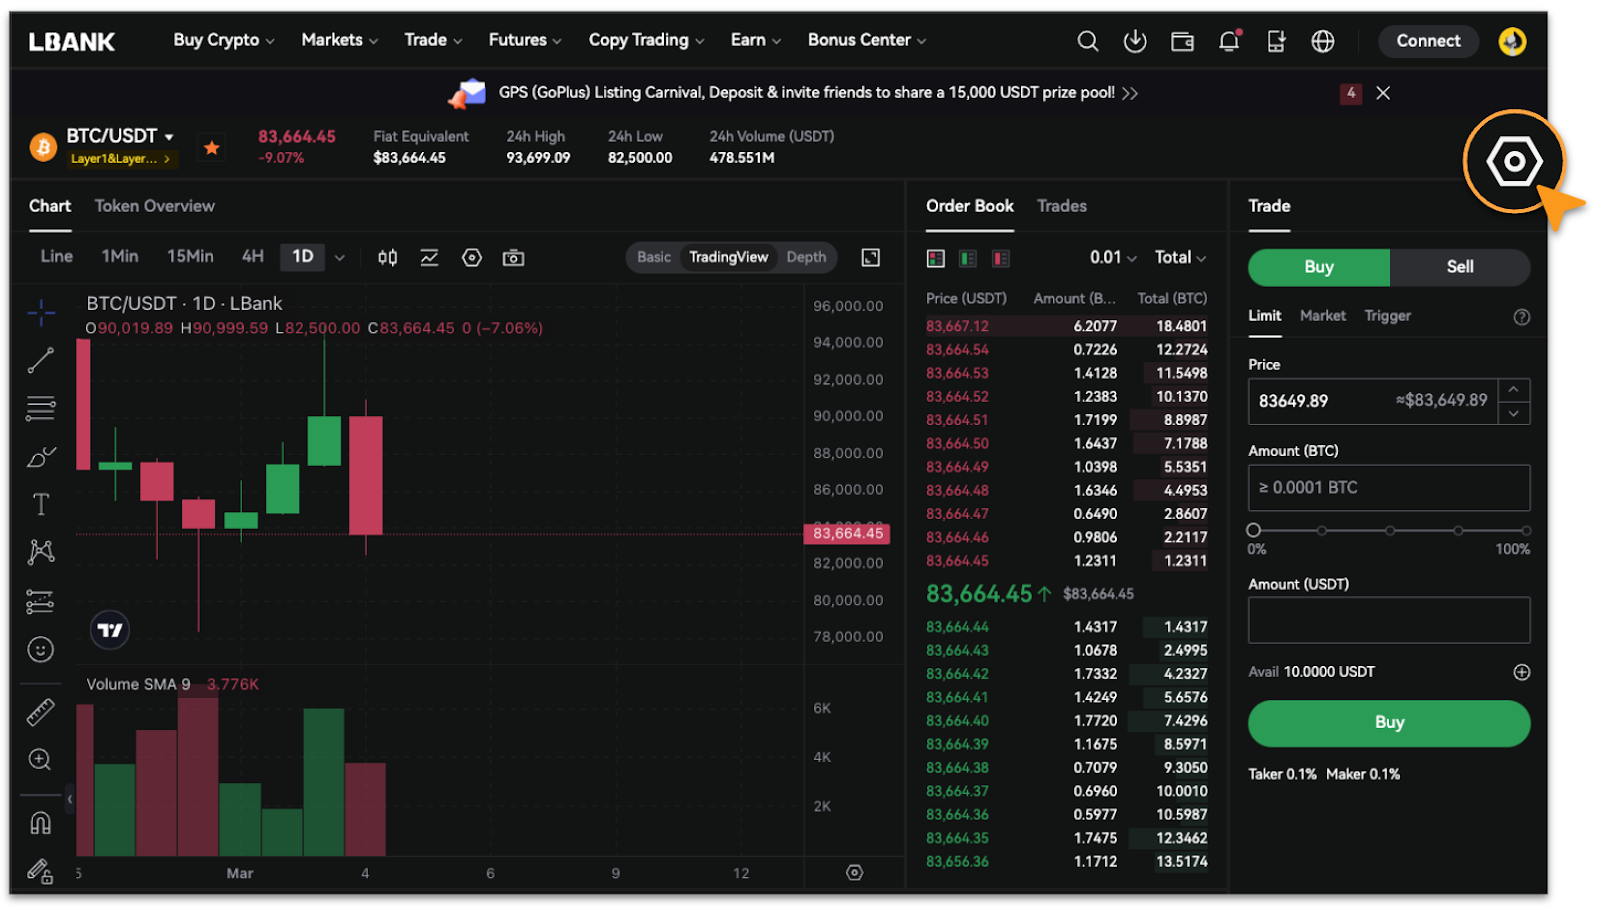Switch chart to Depth view
Viewport: 1600px width, 911px height.
806,257
